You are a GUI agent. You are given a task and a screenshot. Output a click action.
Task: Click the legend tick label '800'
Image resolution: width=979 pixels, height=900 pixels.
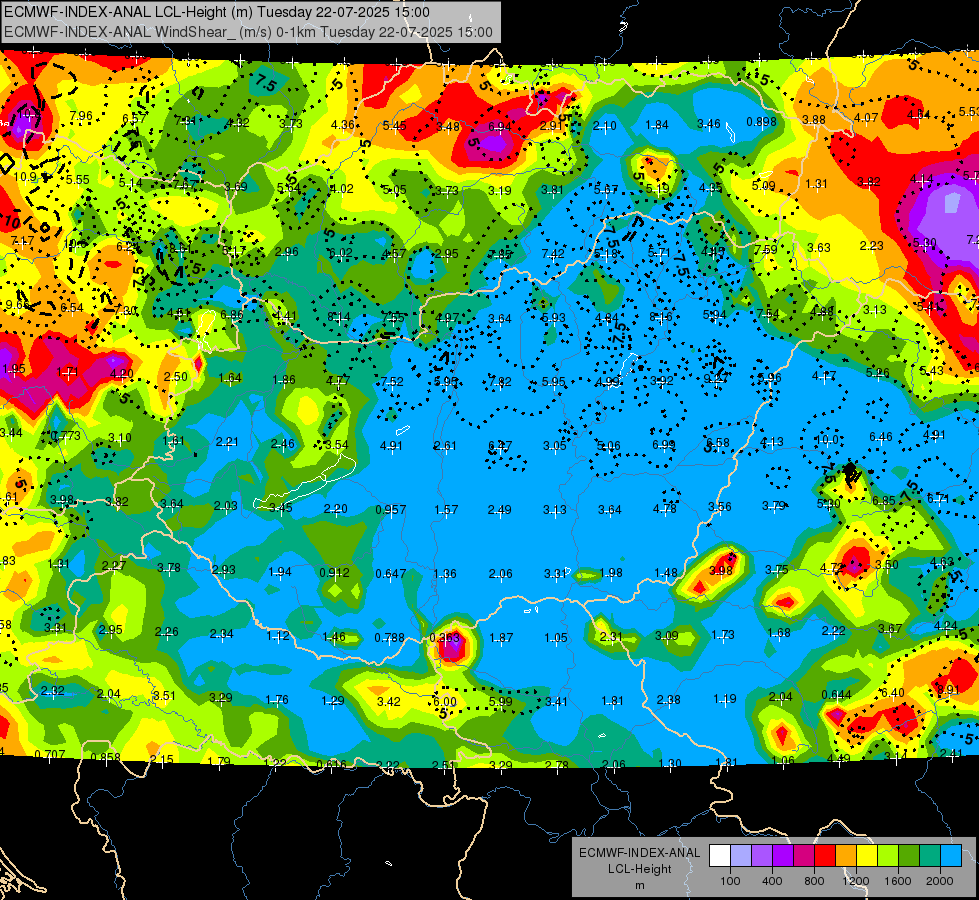pyautogui.click(x=814, y=881)
